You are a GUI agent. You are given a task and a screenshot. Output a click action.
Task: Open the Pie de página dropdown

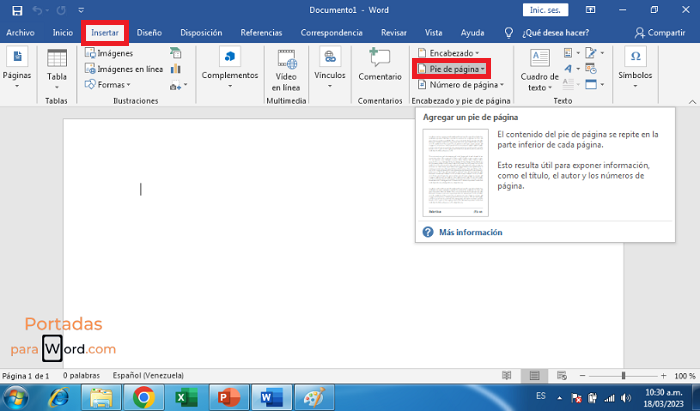point(451,69)
